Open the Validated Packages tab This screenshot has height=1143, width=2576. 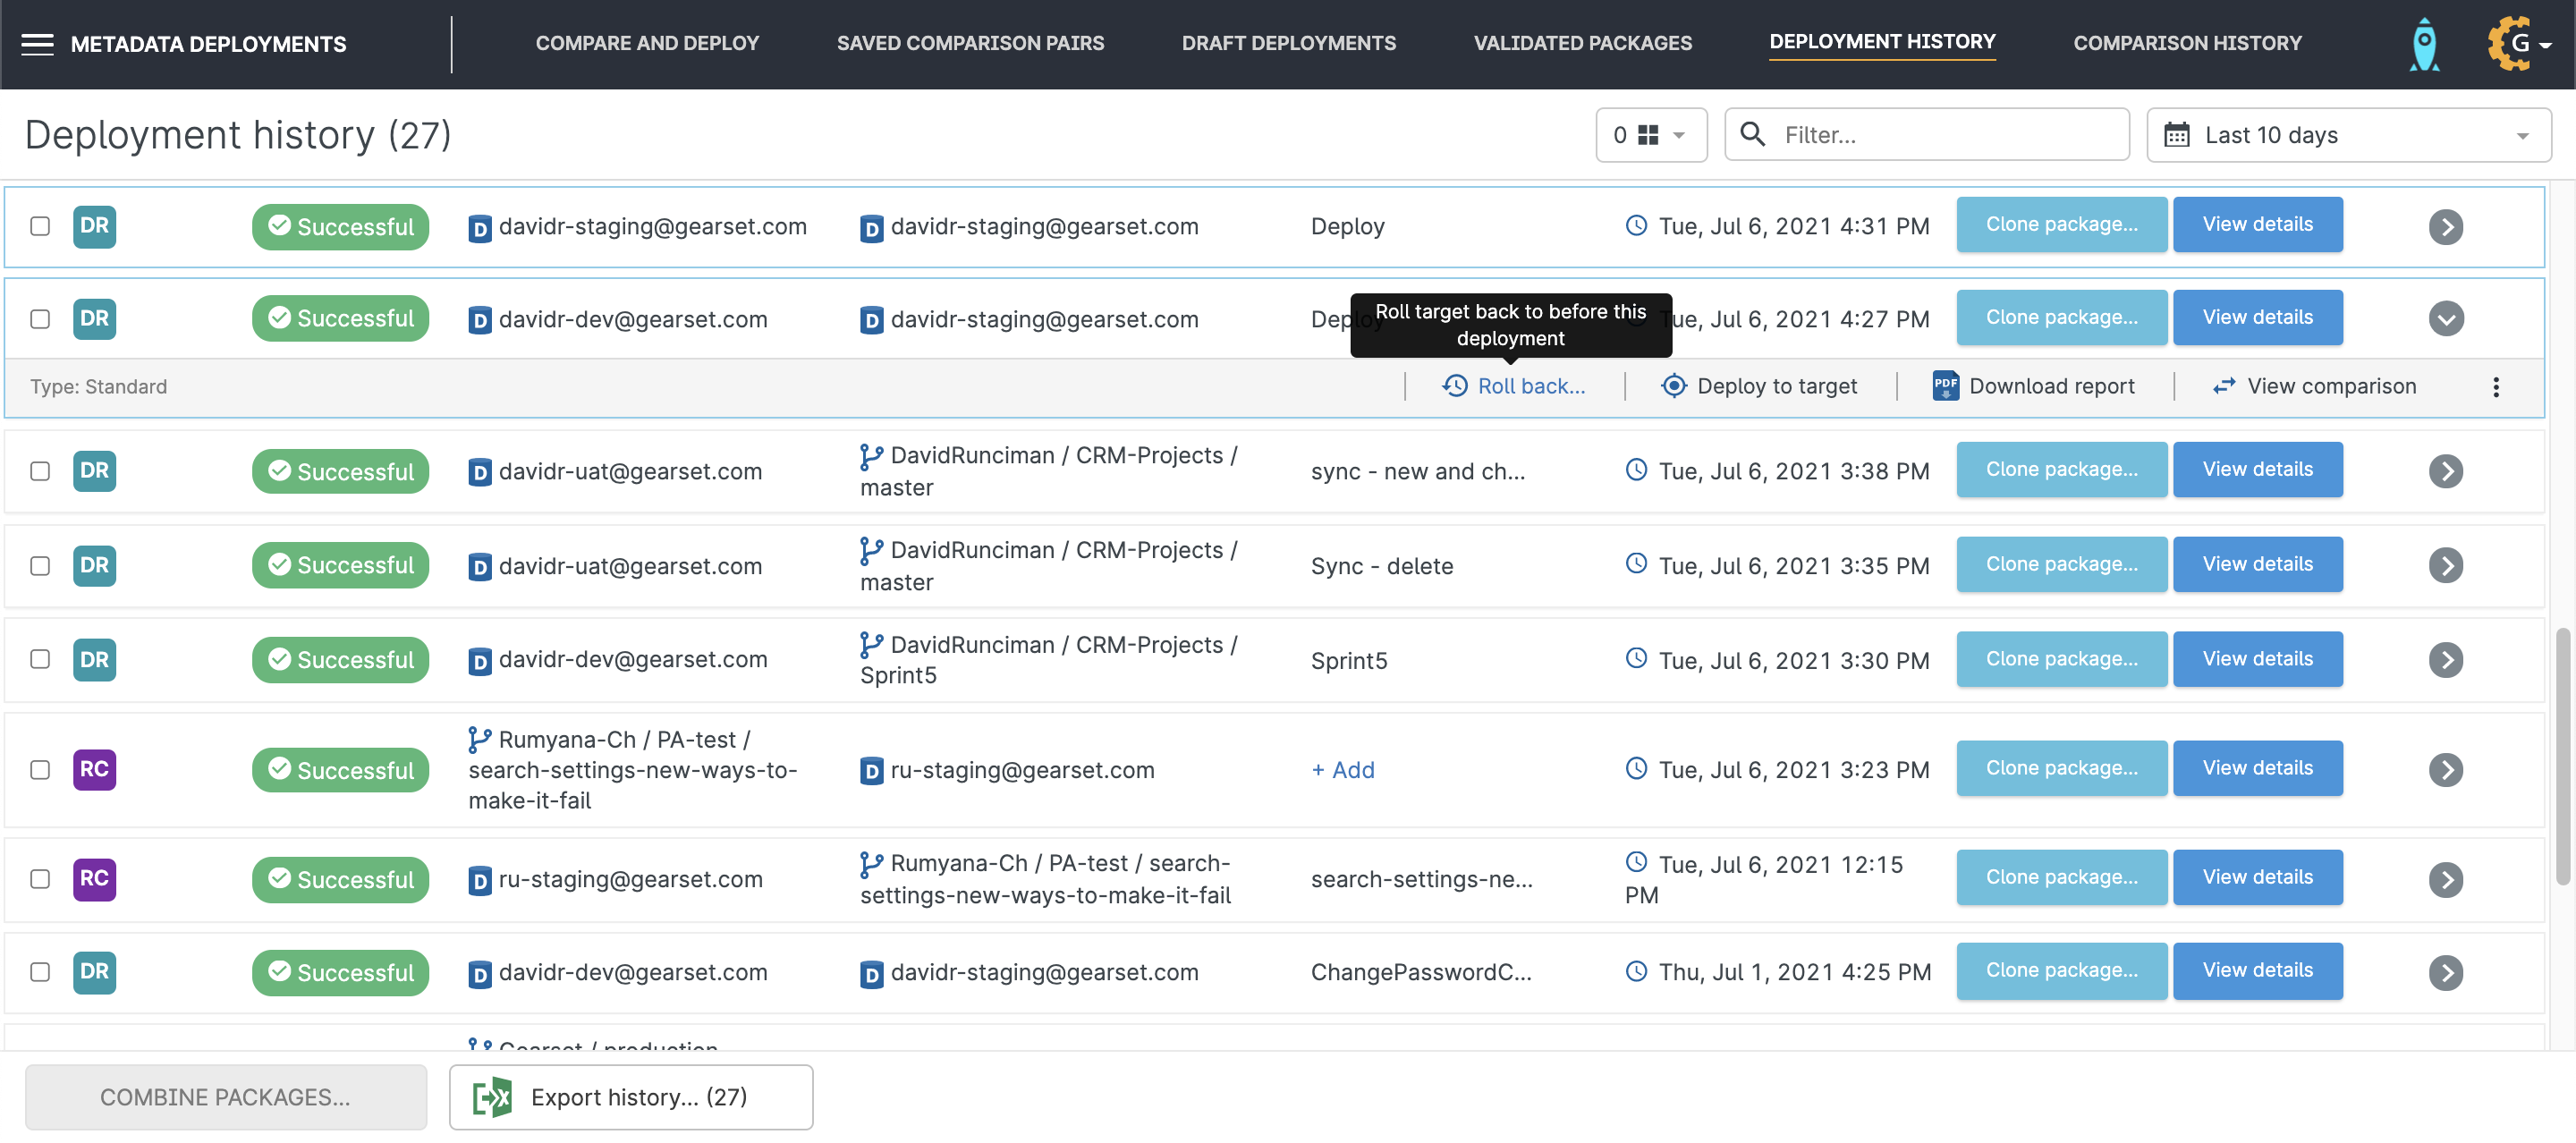1582,43
